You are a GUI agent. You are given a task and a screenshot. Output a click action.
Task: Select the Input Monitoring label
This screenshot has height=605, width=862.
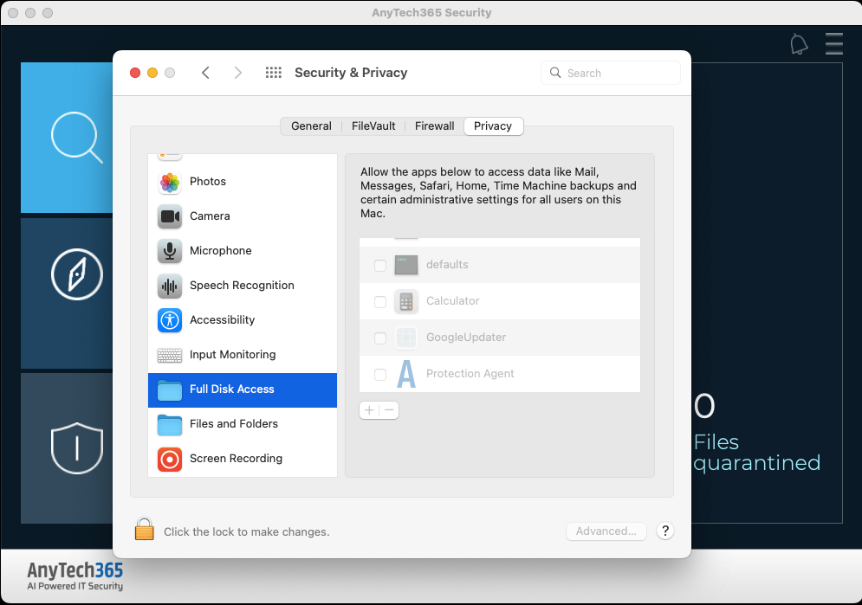point(233,354)
